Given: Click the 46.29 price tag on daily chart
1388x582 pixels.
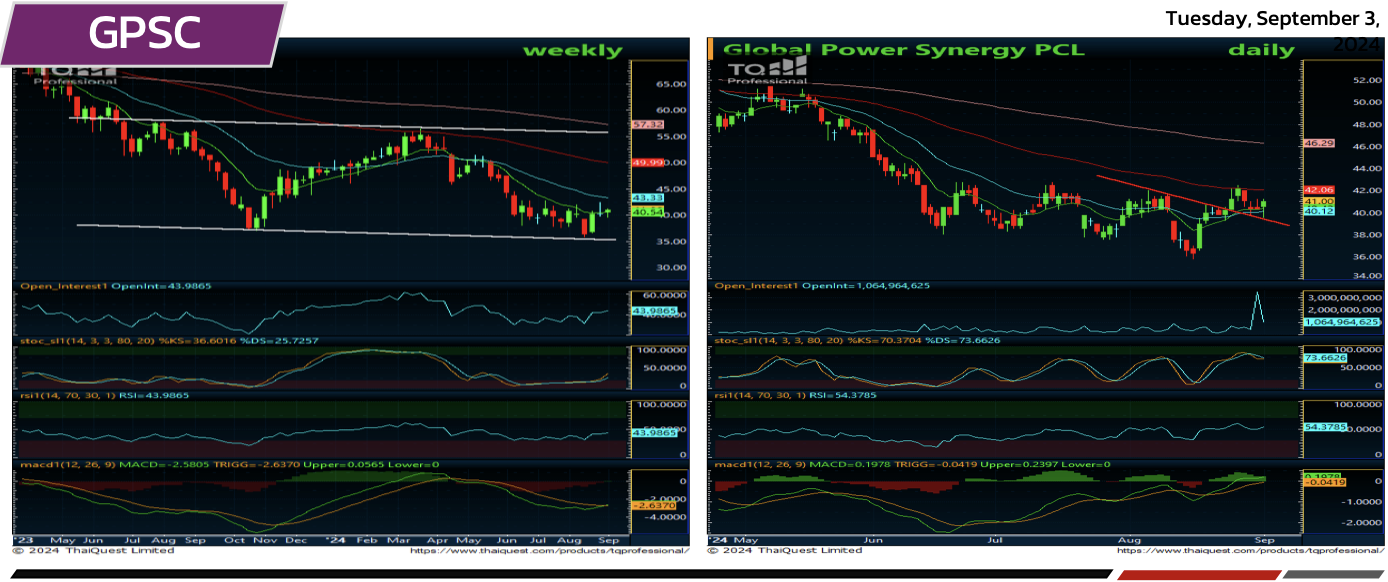Looking at the screenshot, I should (1320, 144).
